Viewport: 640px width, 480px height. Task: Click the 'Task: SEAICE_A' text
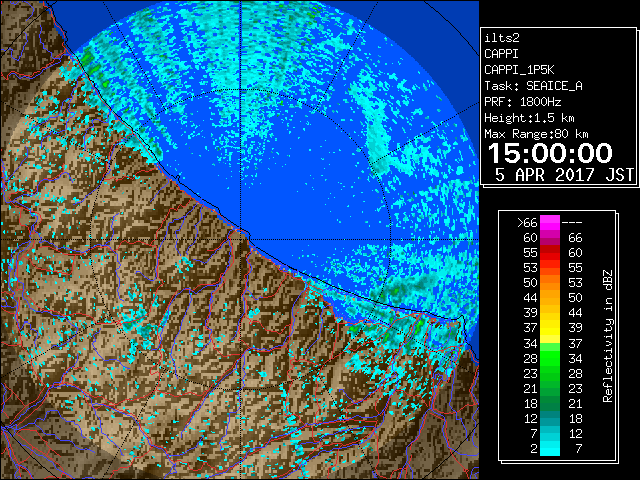(533, 86)
